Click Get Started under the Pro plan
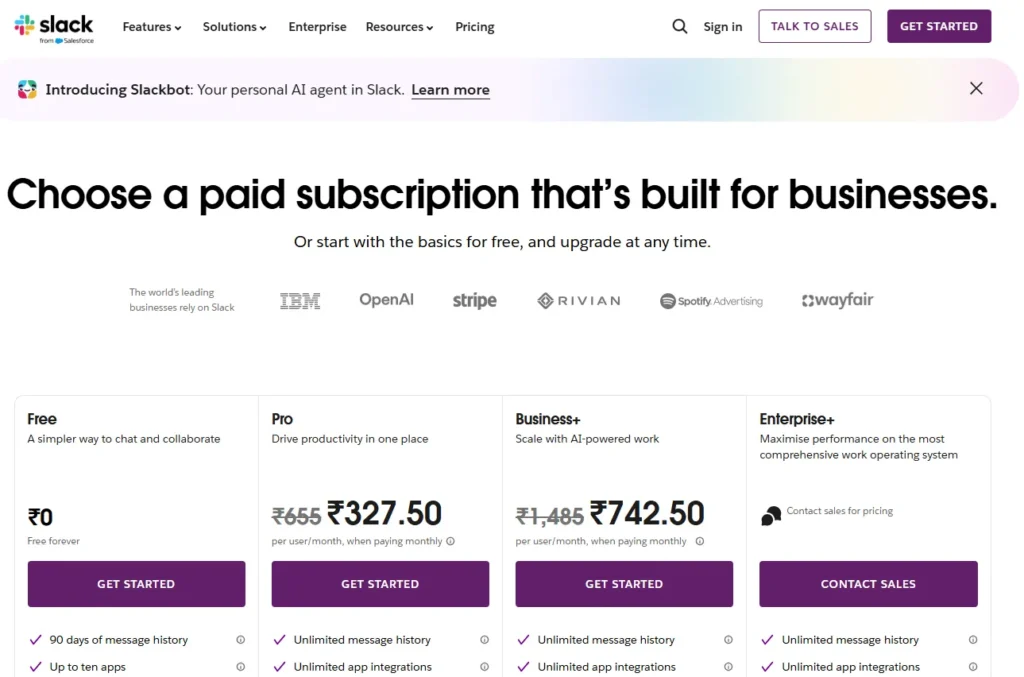The image size is (1024, 677). (380, 584)
